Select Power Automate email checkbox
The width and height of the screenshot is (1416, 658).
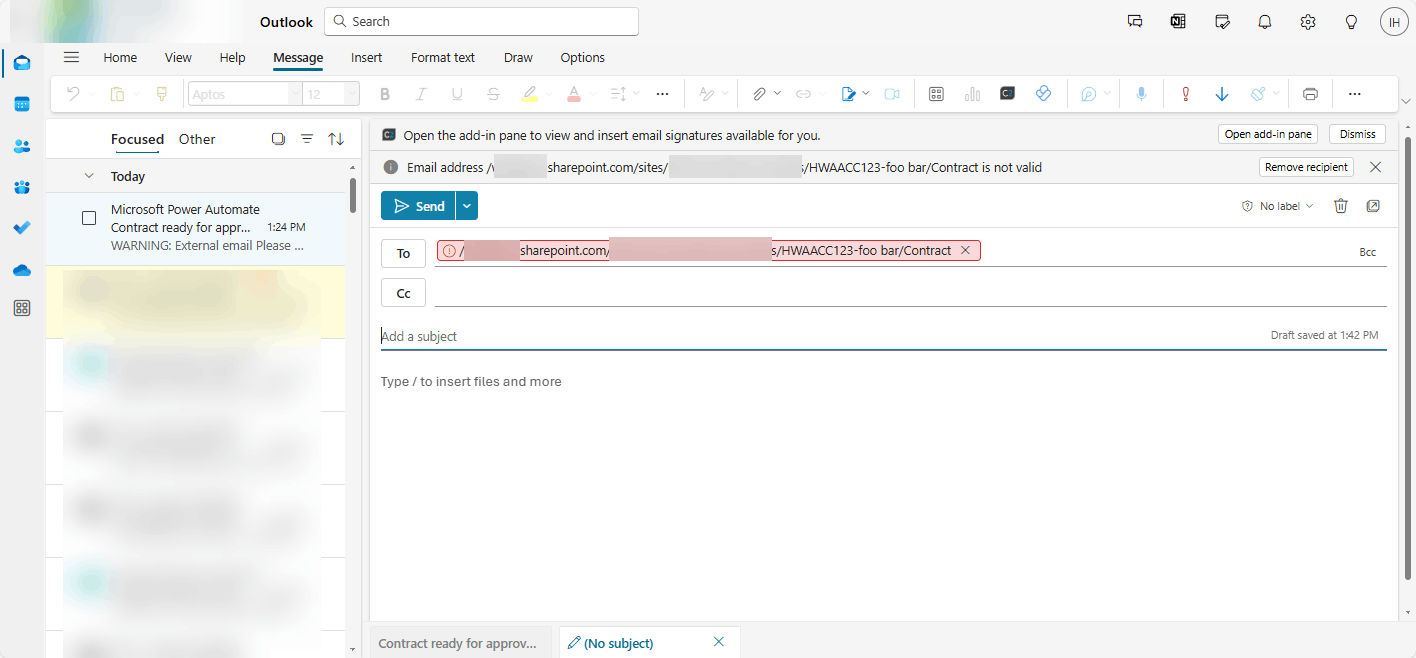coord(89,218)
